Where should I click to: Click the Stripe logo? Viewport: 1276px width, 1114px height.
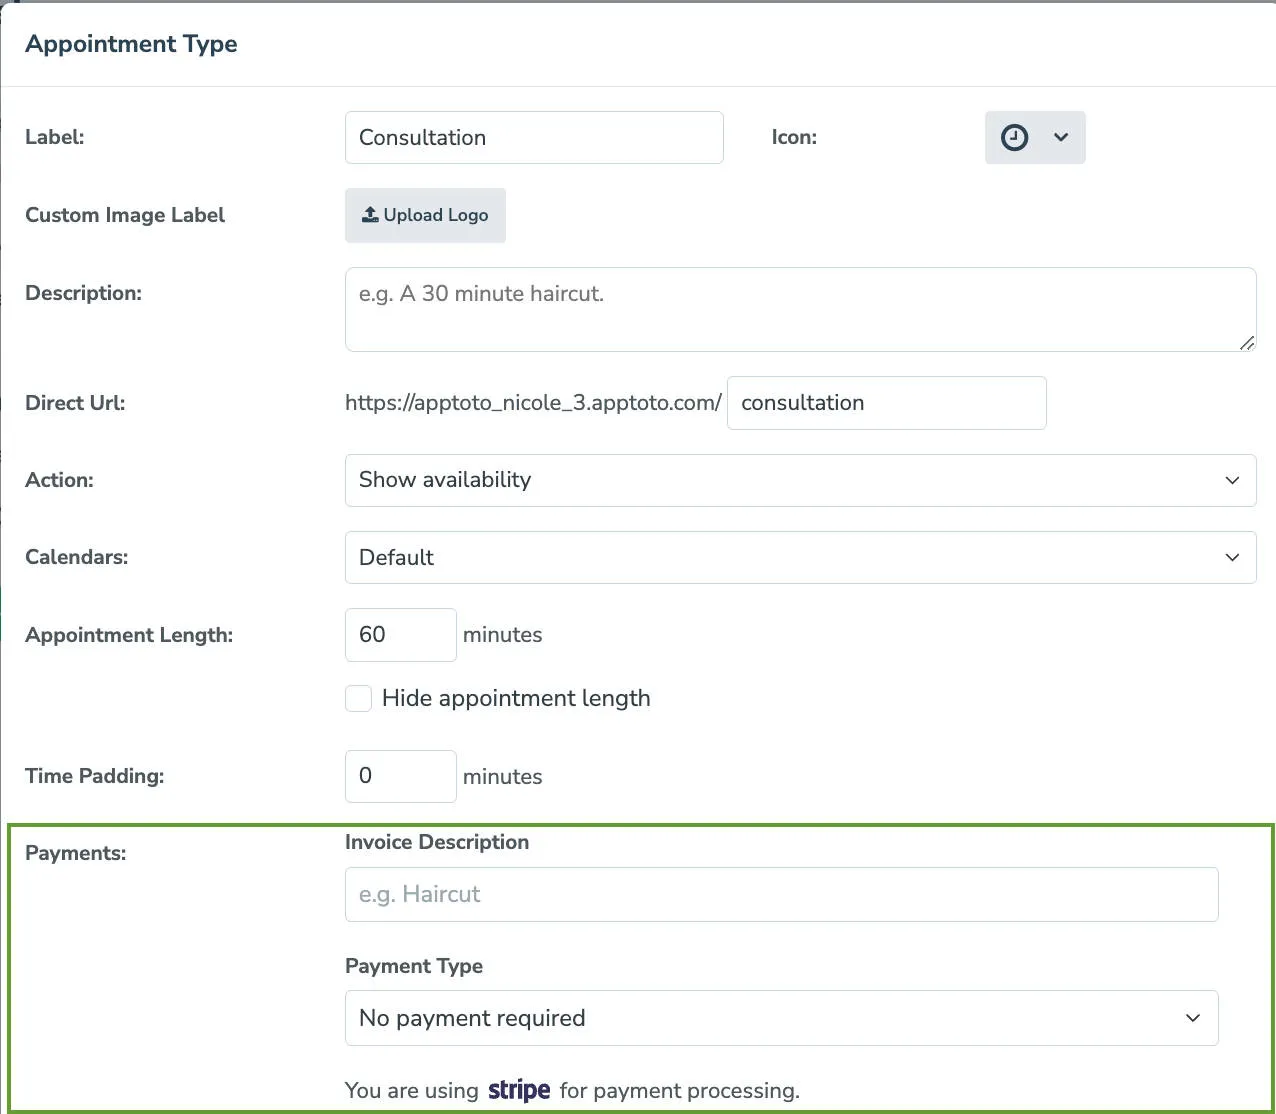[x=518, y=1090]
